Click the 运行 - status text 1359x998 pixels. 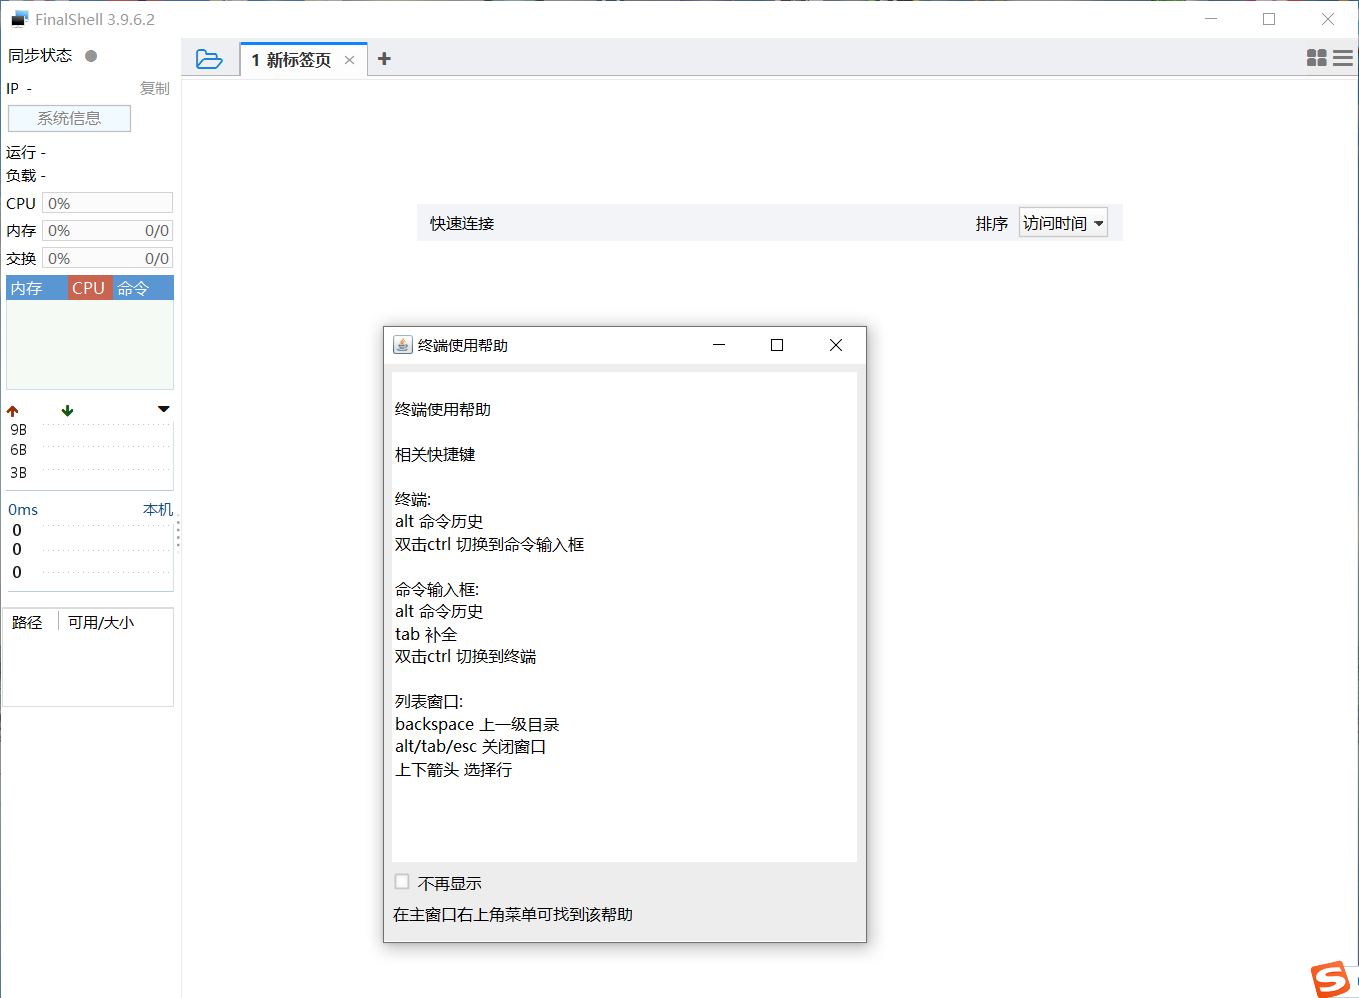pos(26,153)
